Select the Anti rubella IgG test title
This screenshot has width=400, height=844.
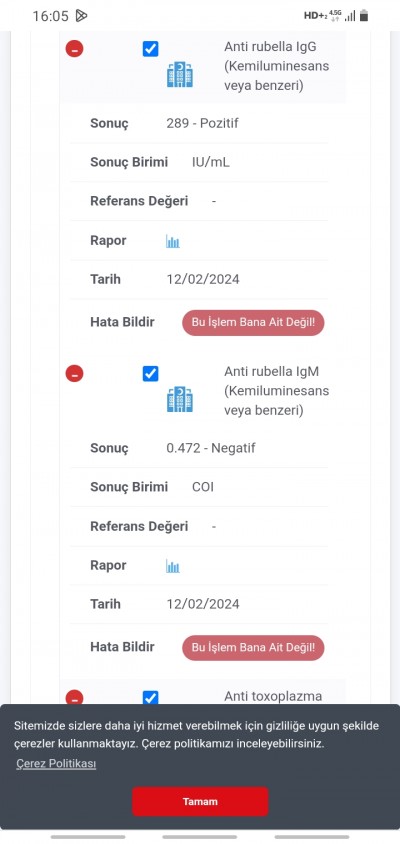[x=277, y=66]
